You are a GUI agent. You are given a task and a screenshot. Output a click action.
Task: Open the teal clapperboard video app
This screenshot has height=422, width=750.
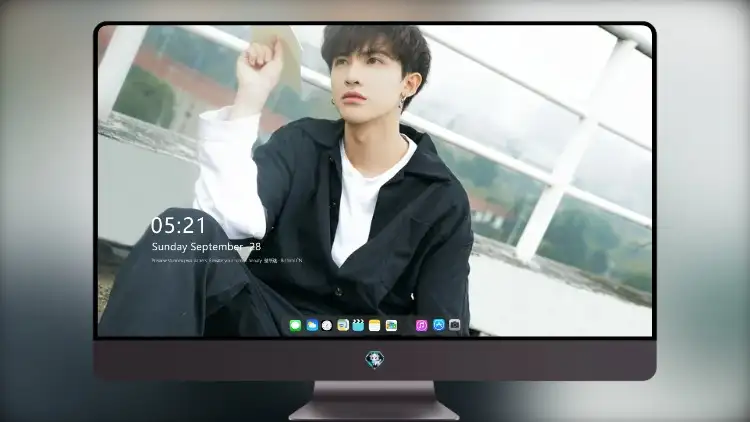pos(358,326)
